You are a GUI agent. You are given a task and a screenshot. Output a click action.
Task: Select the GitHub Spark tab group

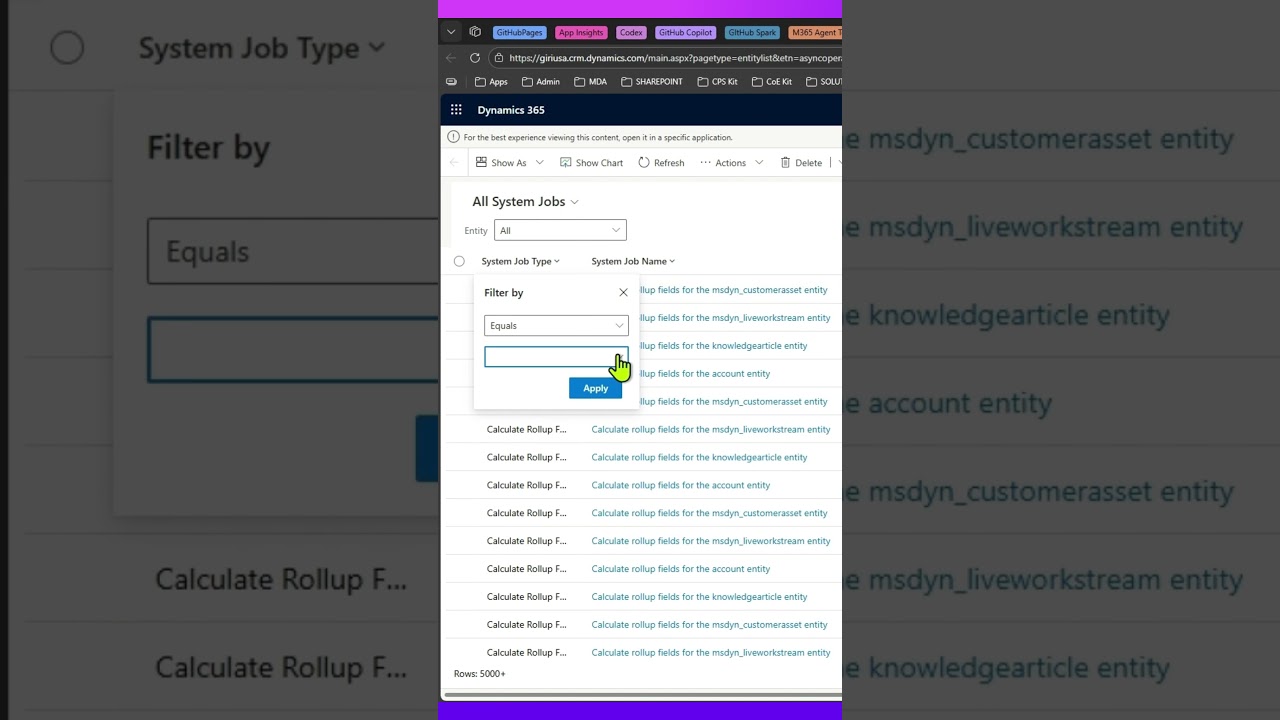752,32
